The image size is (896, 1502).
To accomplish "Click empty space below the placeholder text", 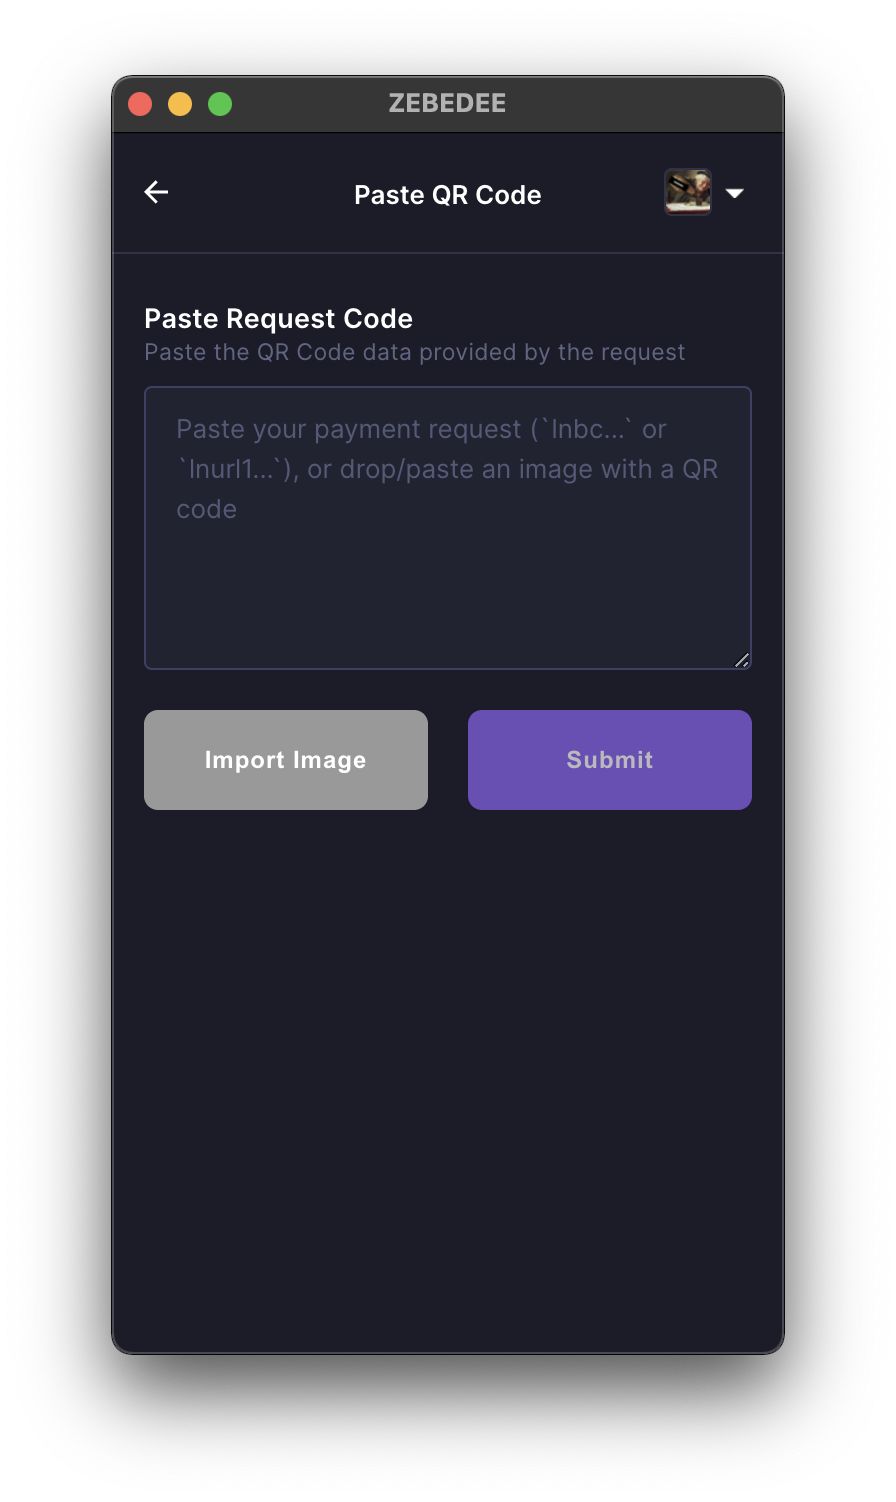I will [448, 600].
